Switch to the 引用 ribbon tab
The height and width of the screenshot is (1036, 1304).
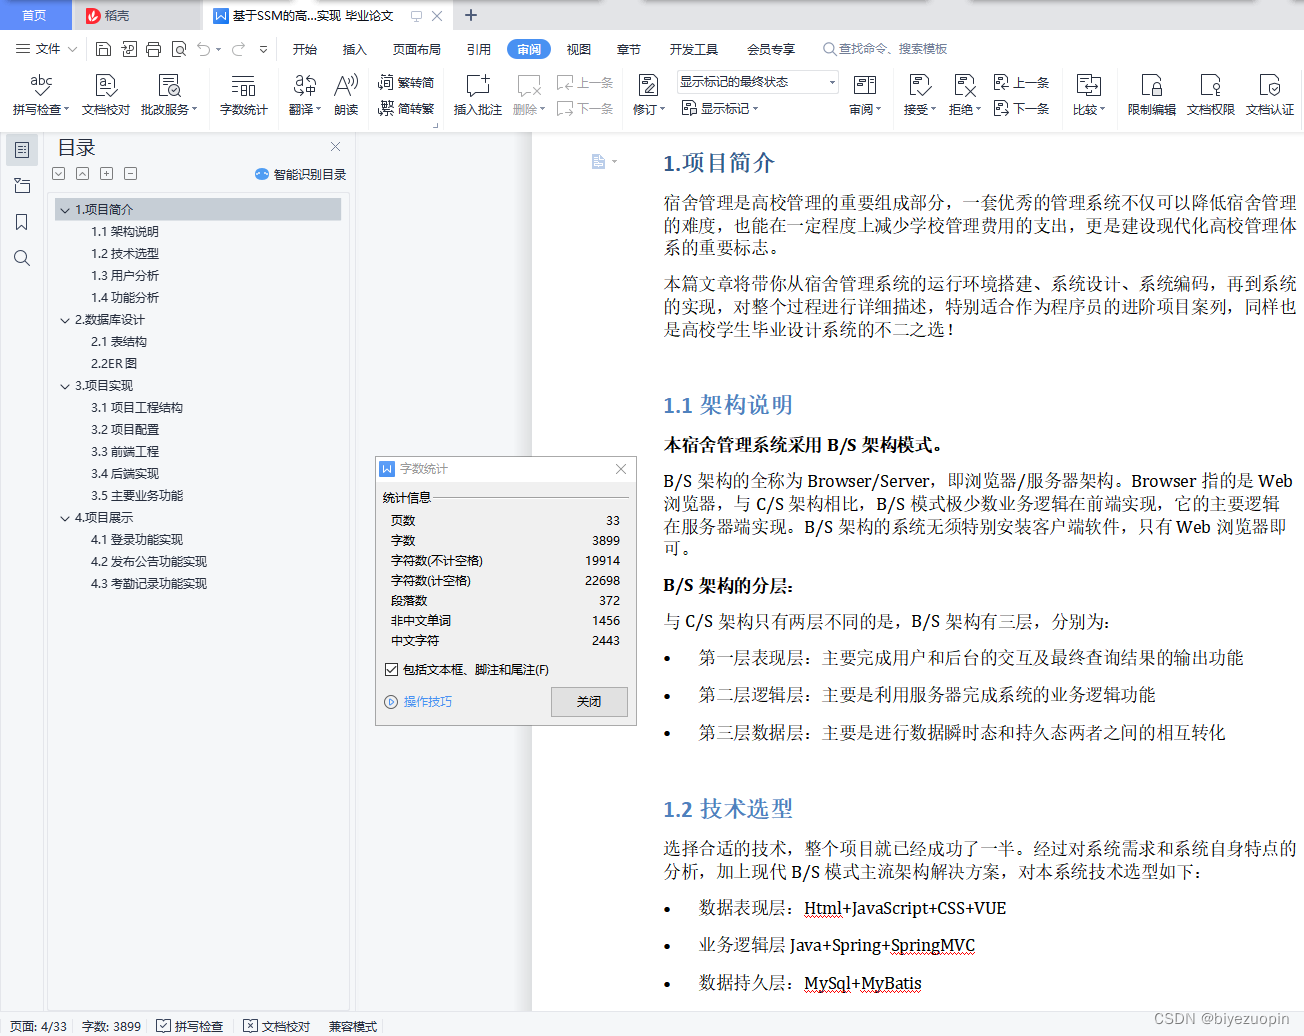(x=479, y=49)
